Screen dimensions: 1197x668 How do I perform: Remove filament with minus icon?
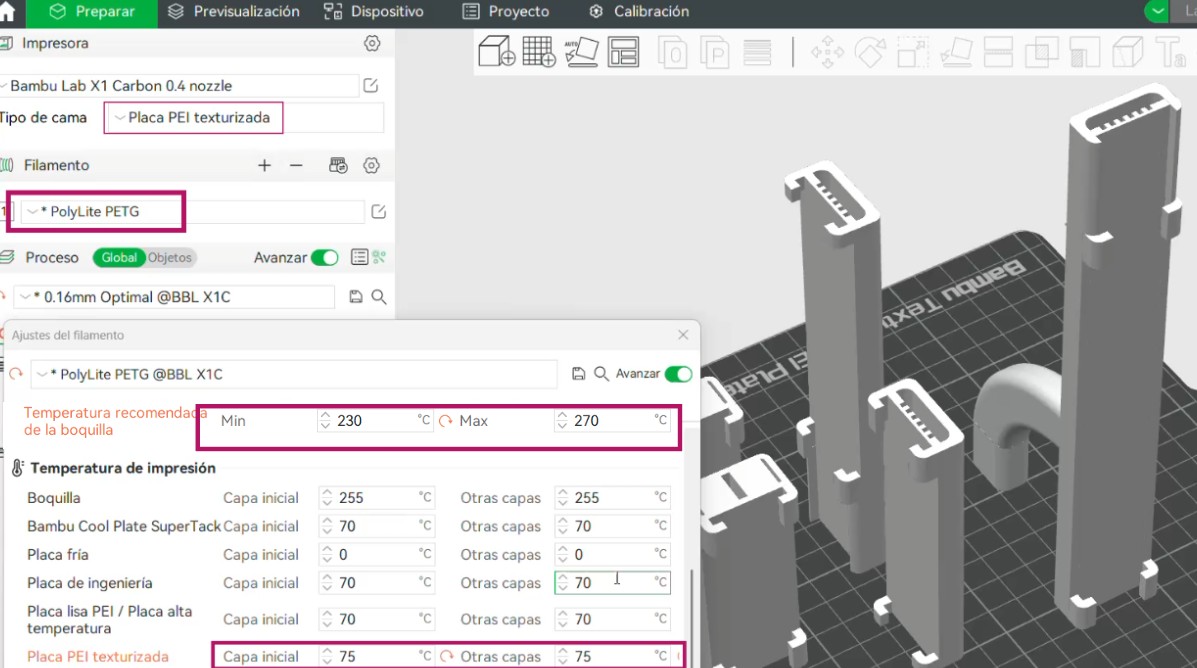[296, 166]
